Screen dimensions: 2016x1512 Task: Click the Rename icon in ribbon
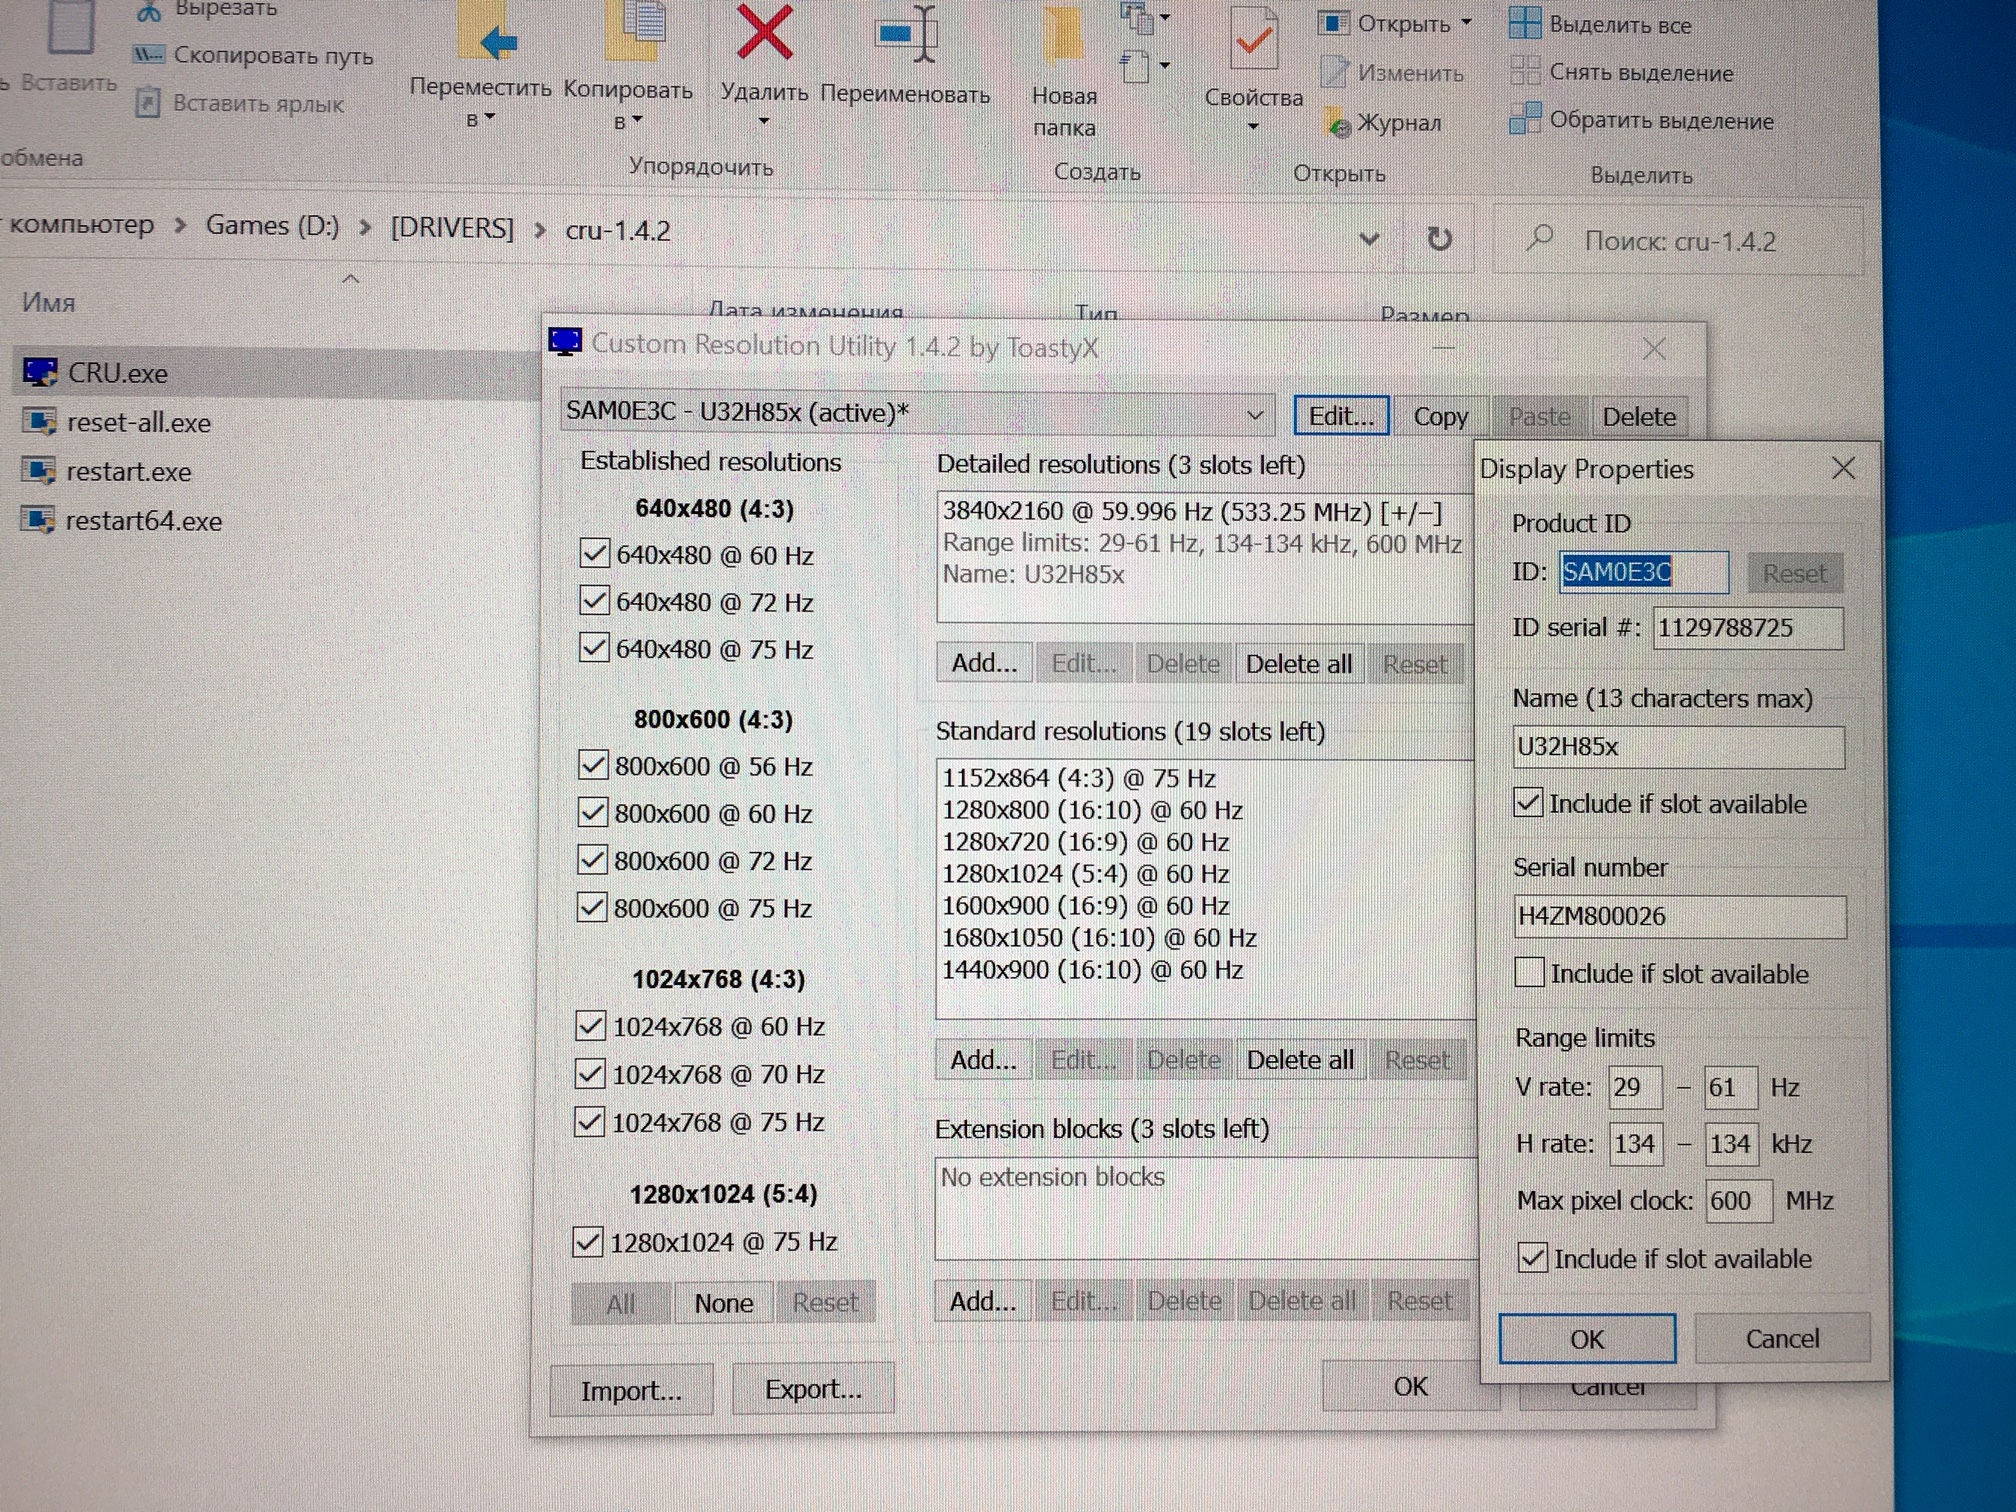click(x=907, y=34)
